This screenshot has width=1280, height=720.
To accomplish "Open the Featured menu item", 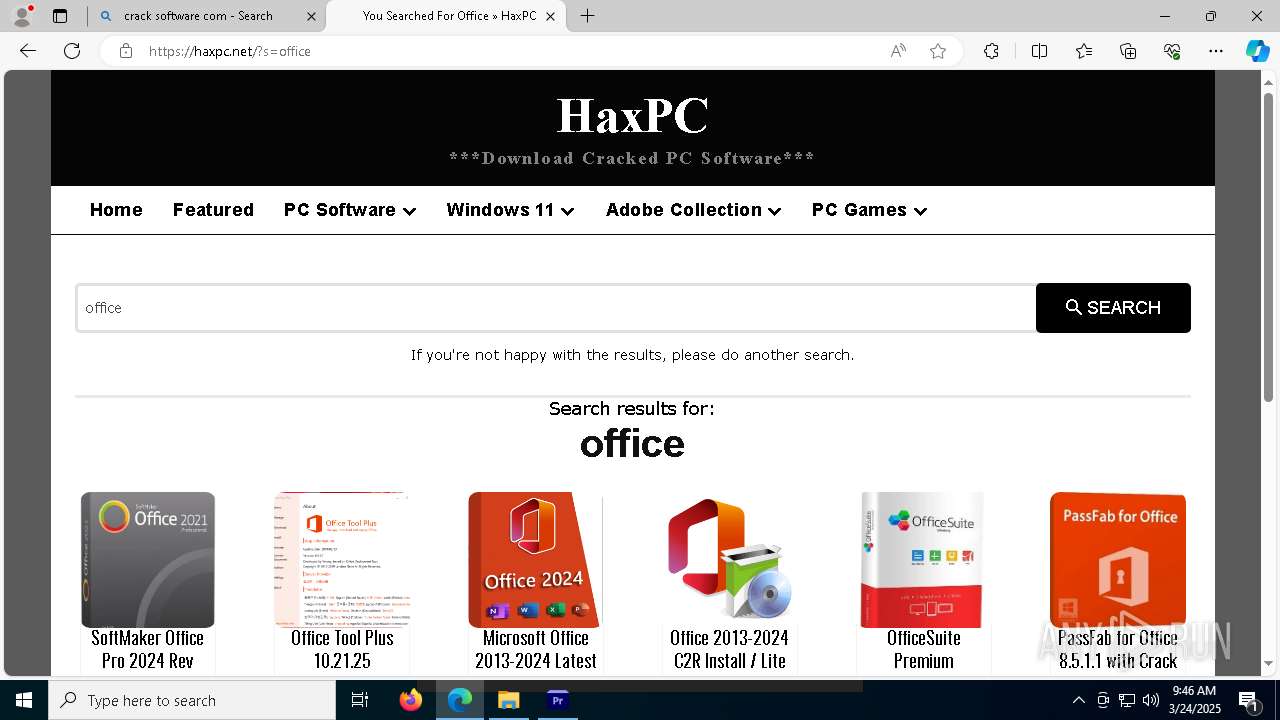I will pyautogui.click(x=213, y=210).
